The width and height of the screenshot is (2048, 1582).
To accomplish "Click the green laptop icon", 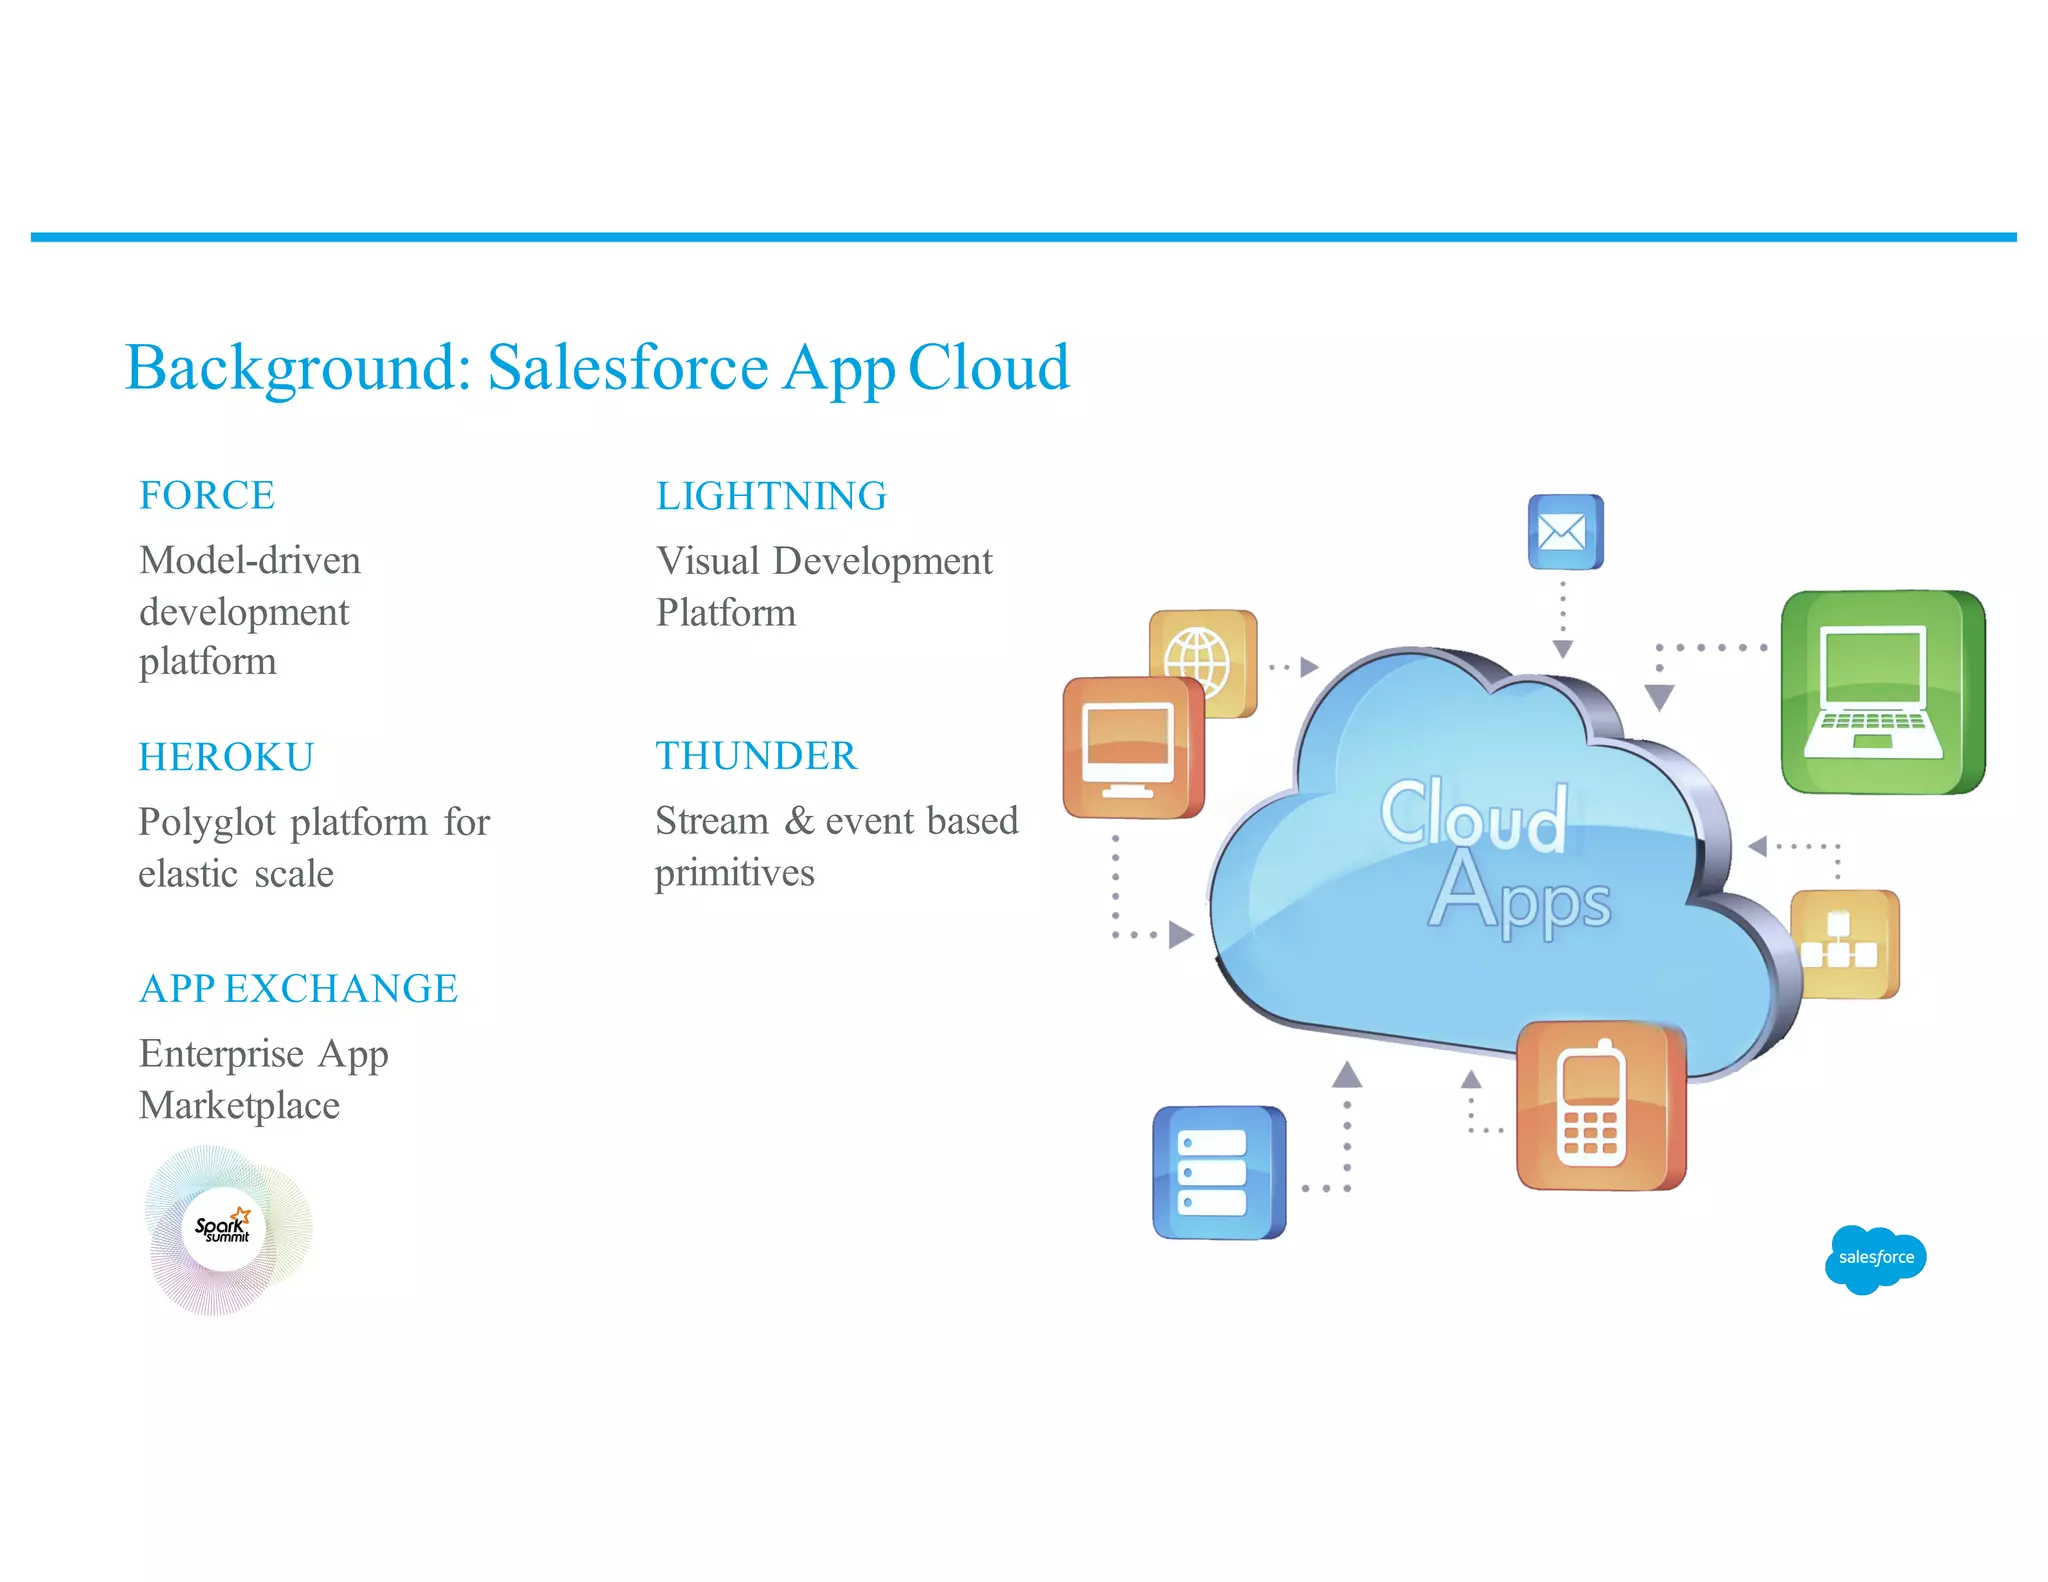I will tap(1882, 692).
